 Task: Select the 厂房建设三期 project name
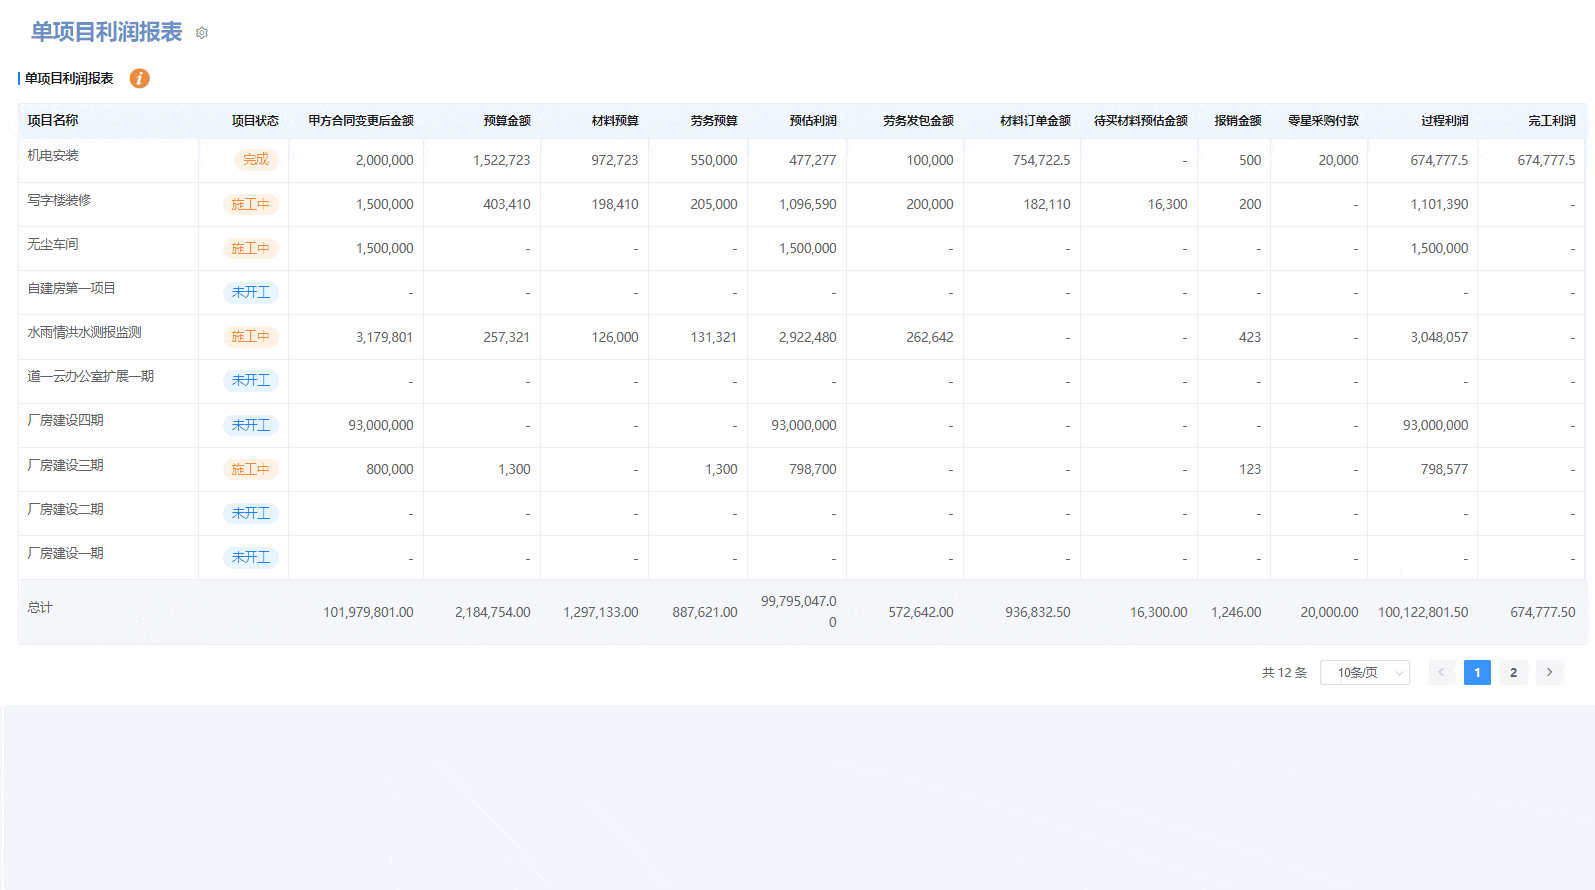pyautogui.click(x=65, y=465)
